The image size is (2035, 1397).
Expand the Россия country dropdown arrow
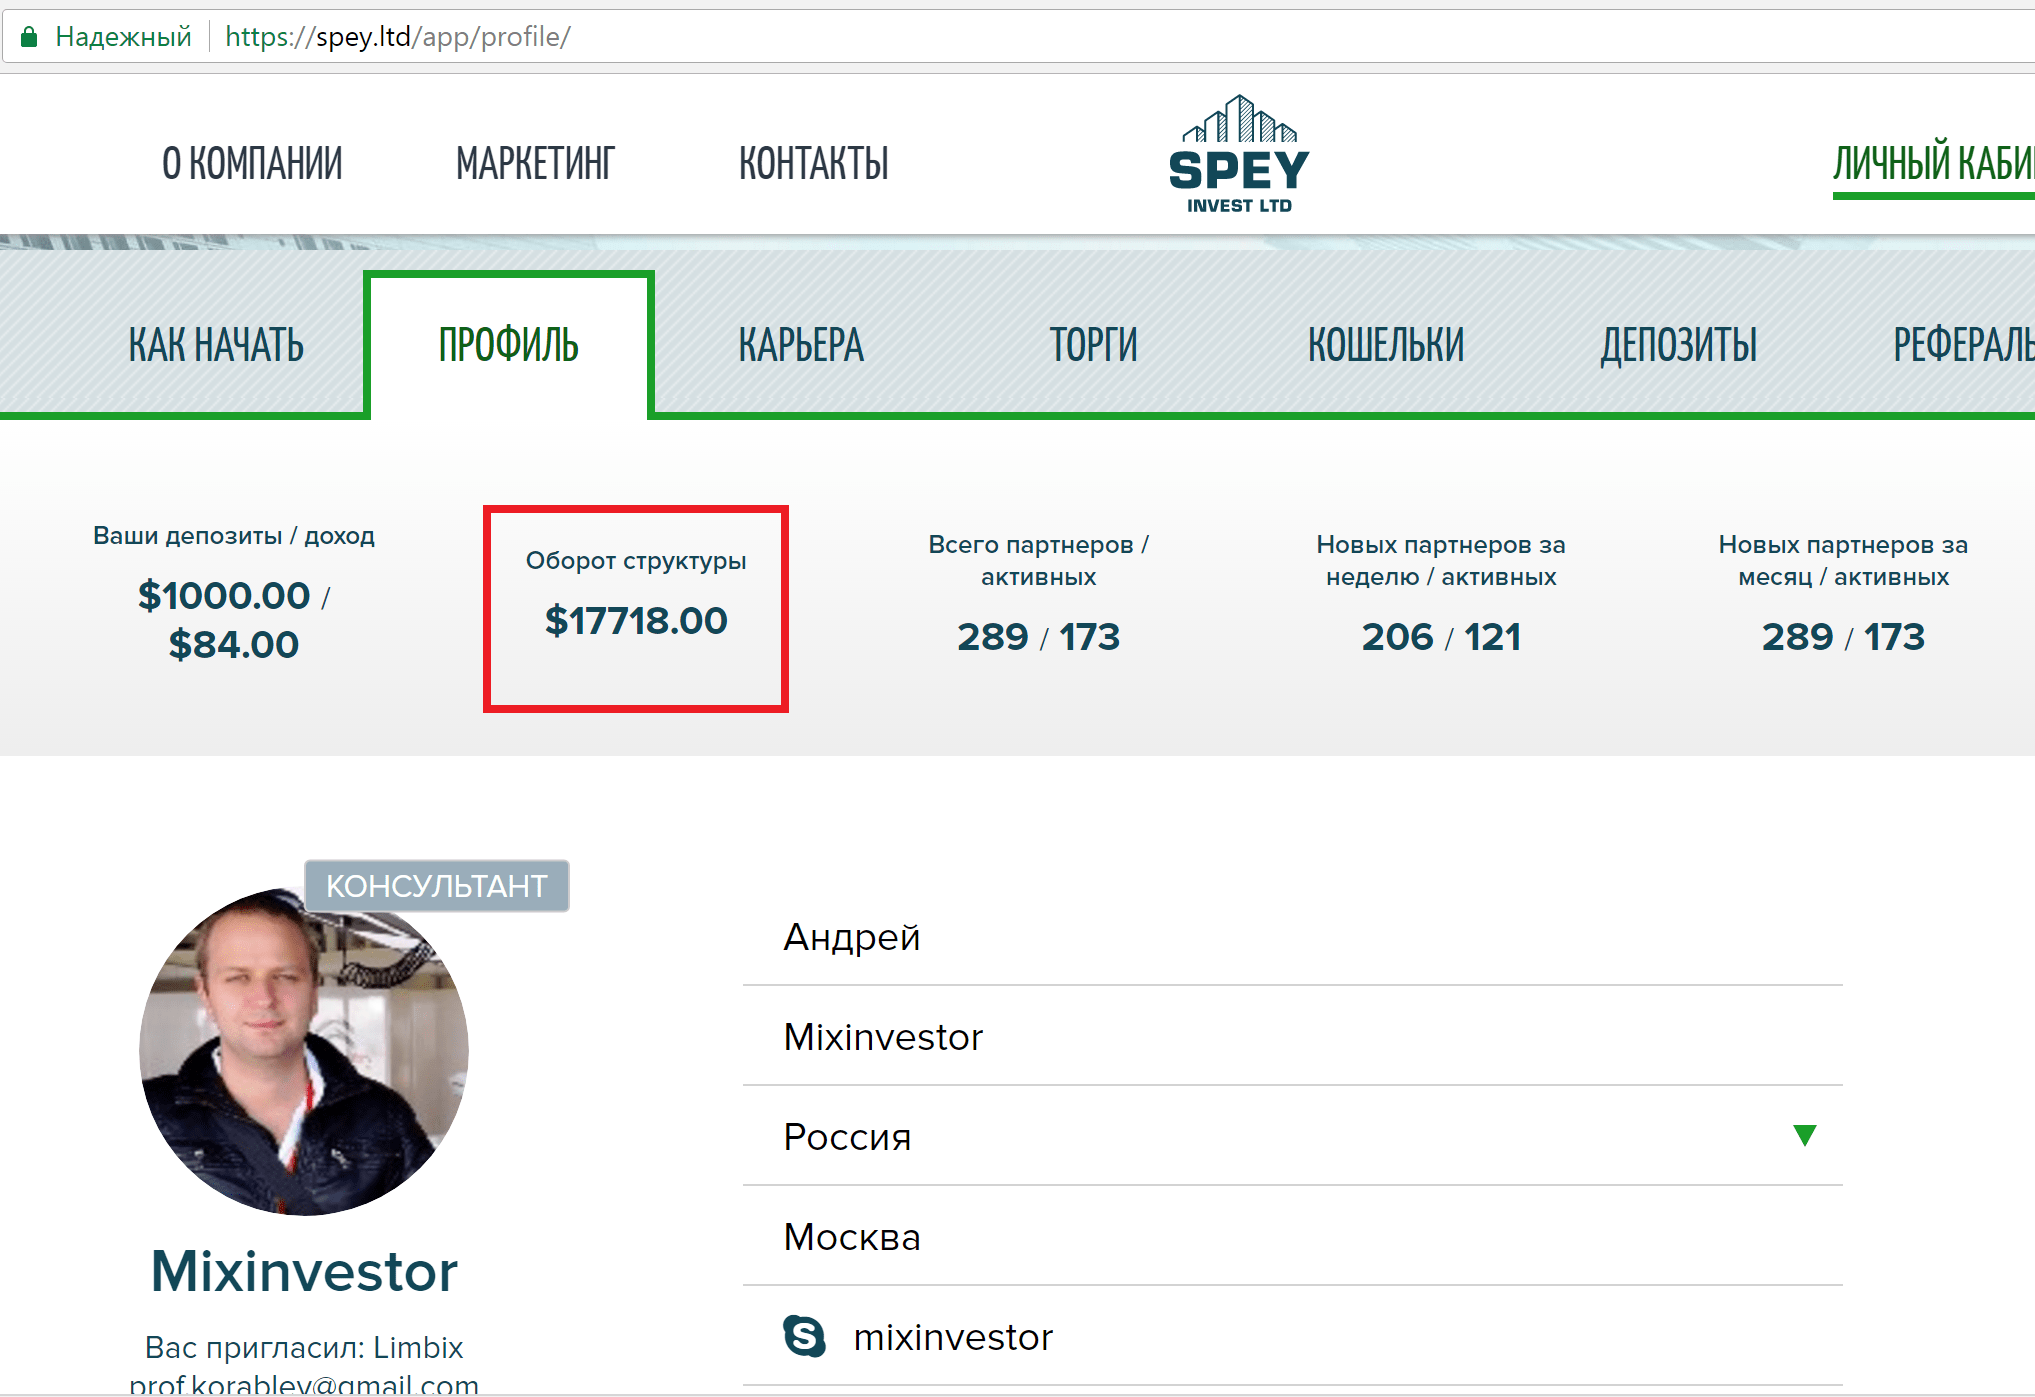(1804, 1135)
